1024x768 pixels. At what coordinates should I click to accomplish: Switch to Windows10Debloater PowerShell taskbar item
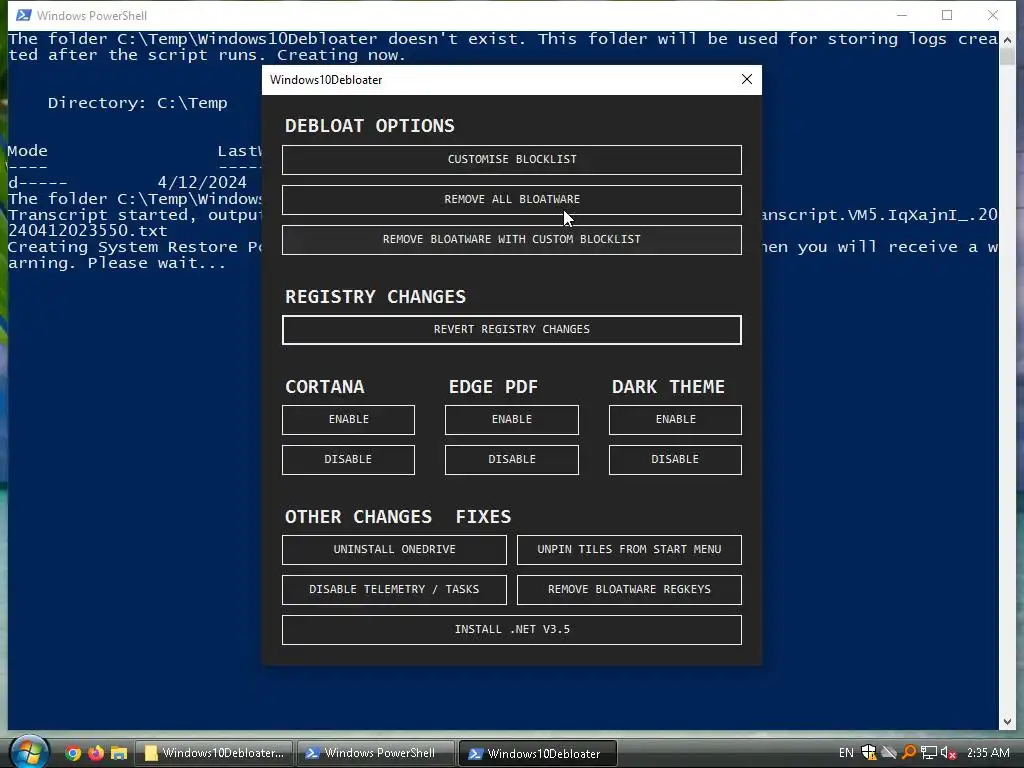[x=538, y=753]
